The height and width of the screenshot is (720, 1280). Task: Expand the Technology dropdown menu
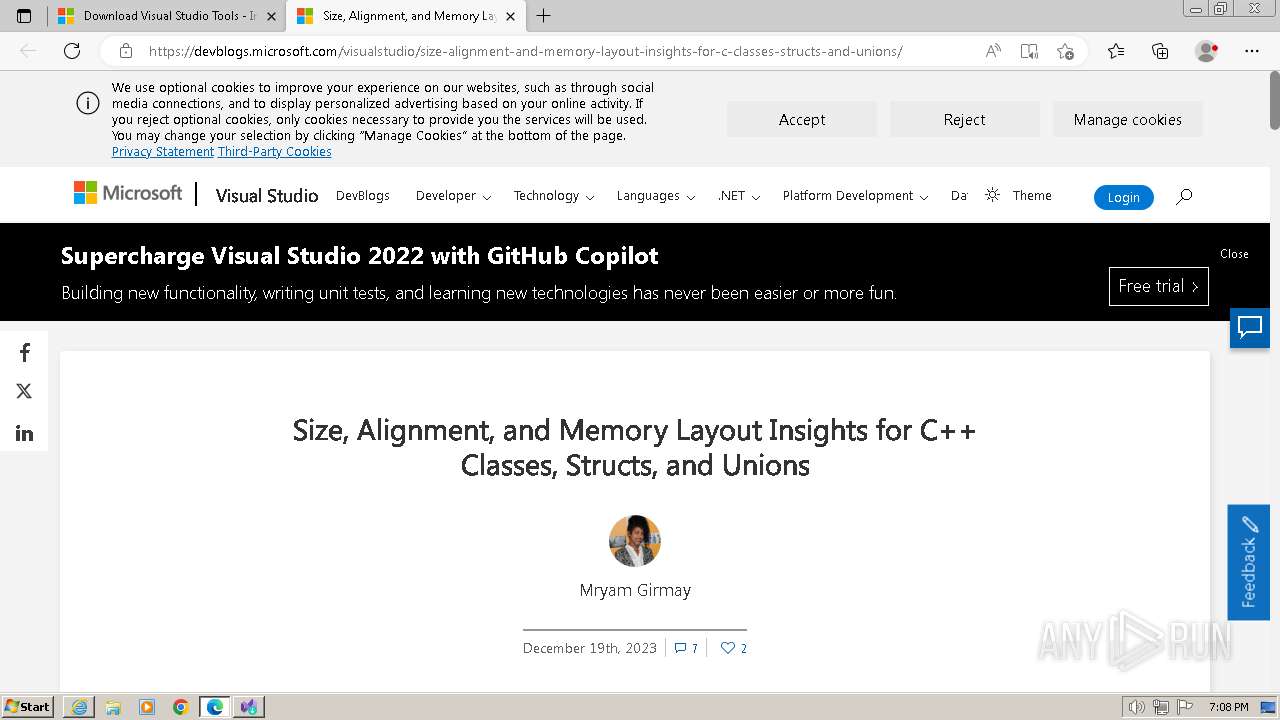[x=554, y=196]
